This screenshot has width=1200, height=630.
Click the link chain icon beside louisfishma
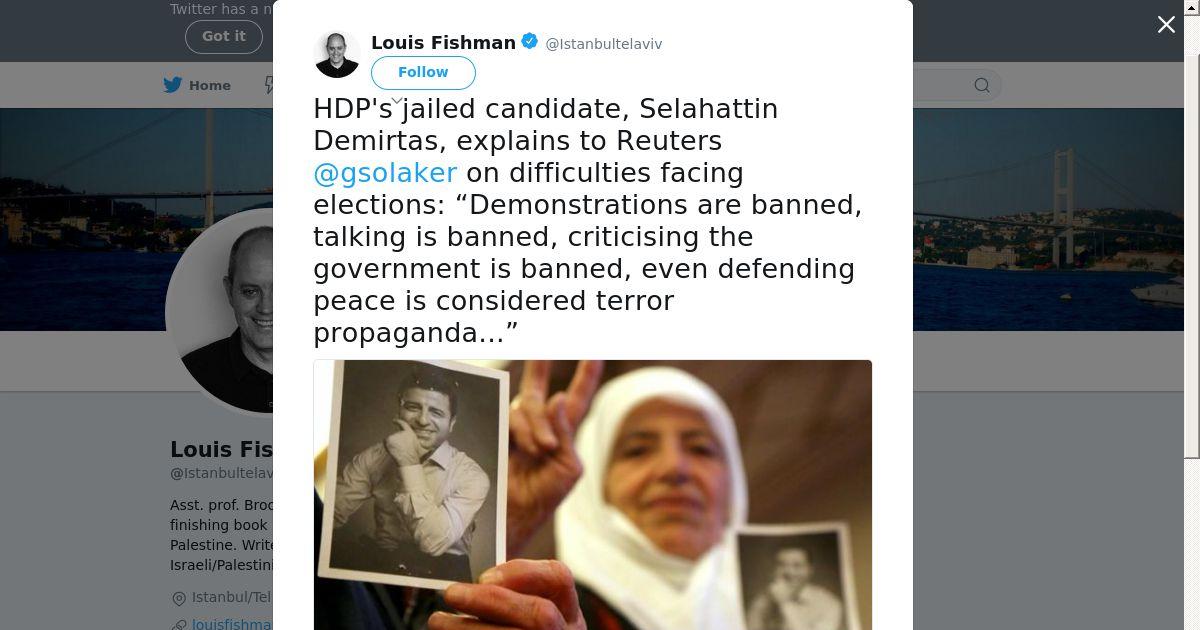click(x=179, y=624)
